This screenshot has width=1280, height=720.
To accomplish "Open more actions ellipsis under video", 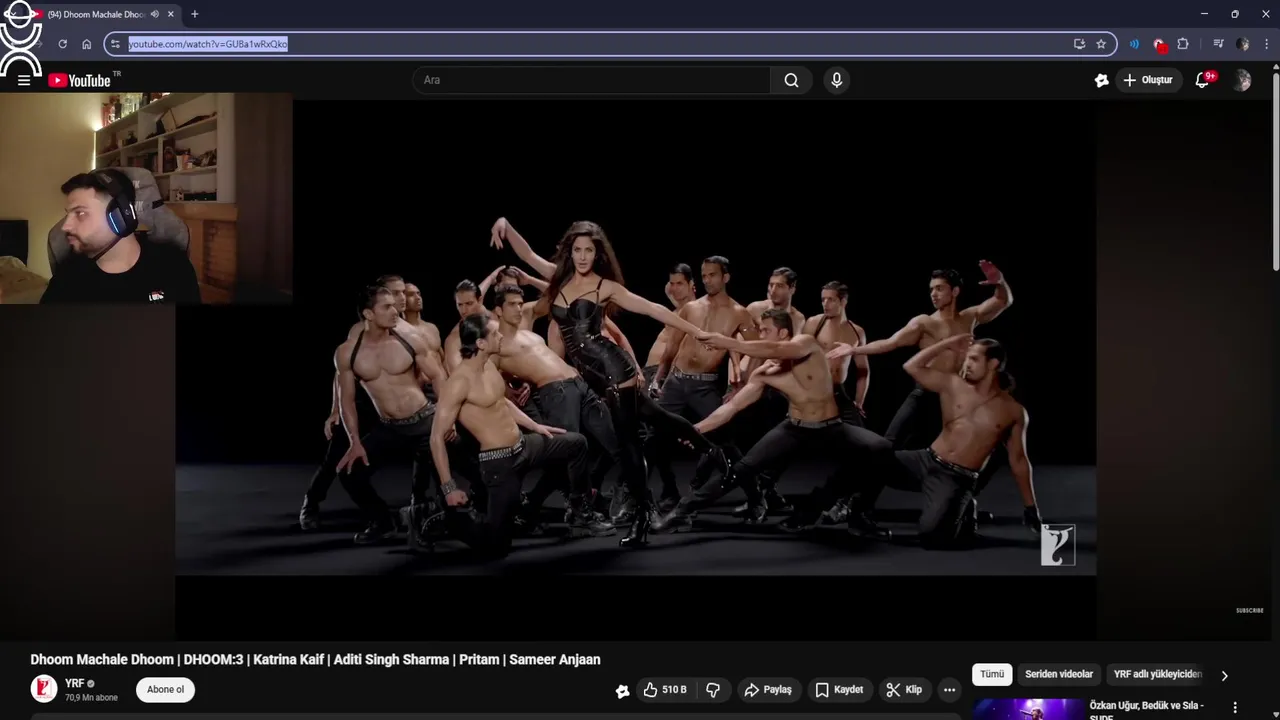I will [x=949, y=690].
